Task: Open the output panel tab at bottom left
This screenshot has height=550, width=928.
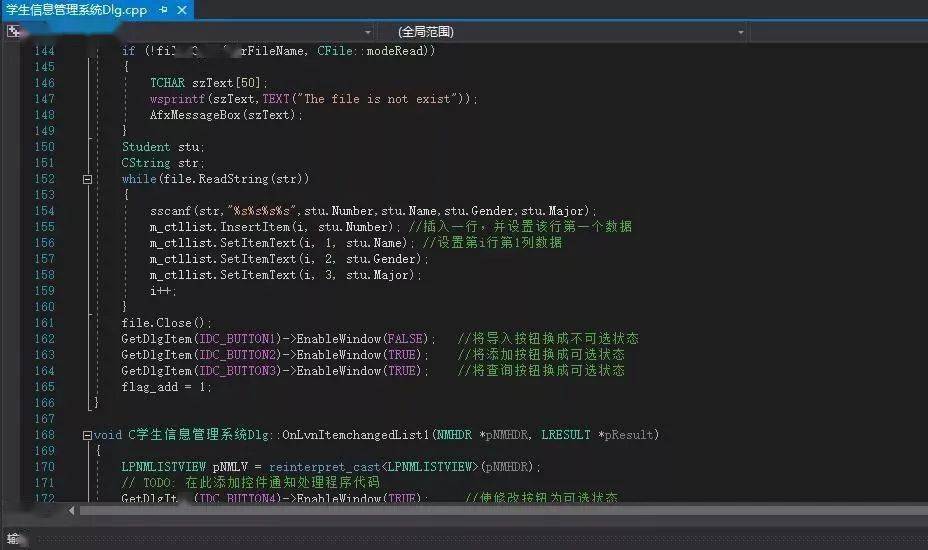Action: coord(14,540)
